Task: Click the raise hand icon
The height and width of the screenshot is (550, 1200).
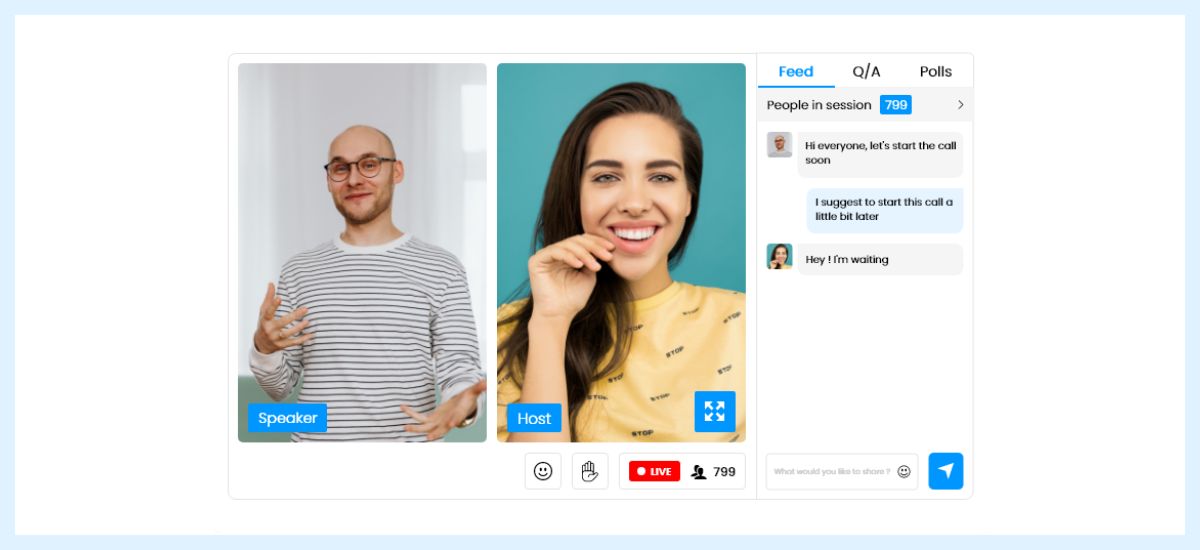Action: [590, 471]
